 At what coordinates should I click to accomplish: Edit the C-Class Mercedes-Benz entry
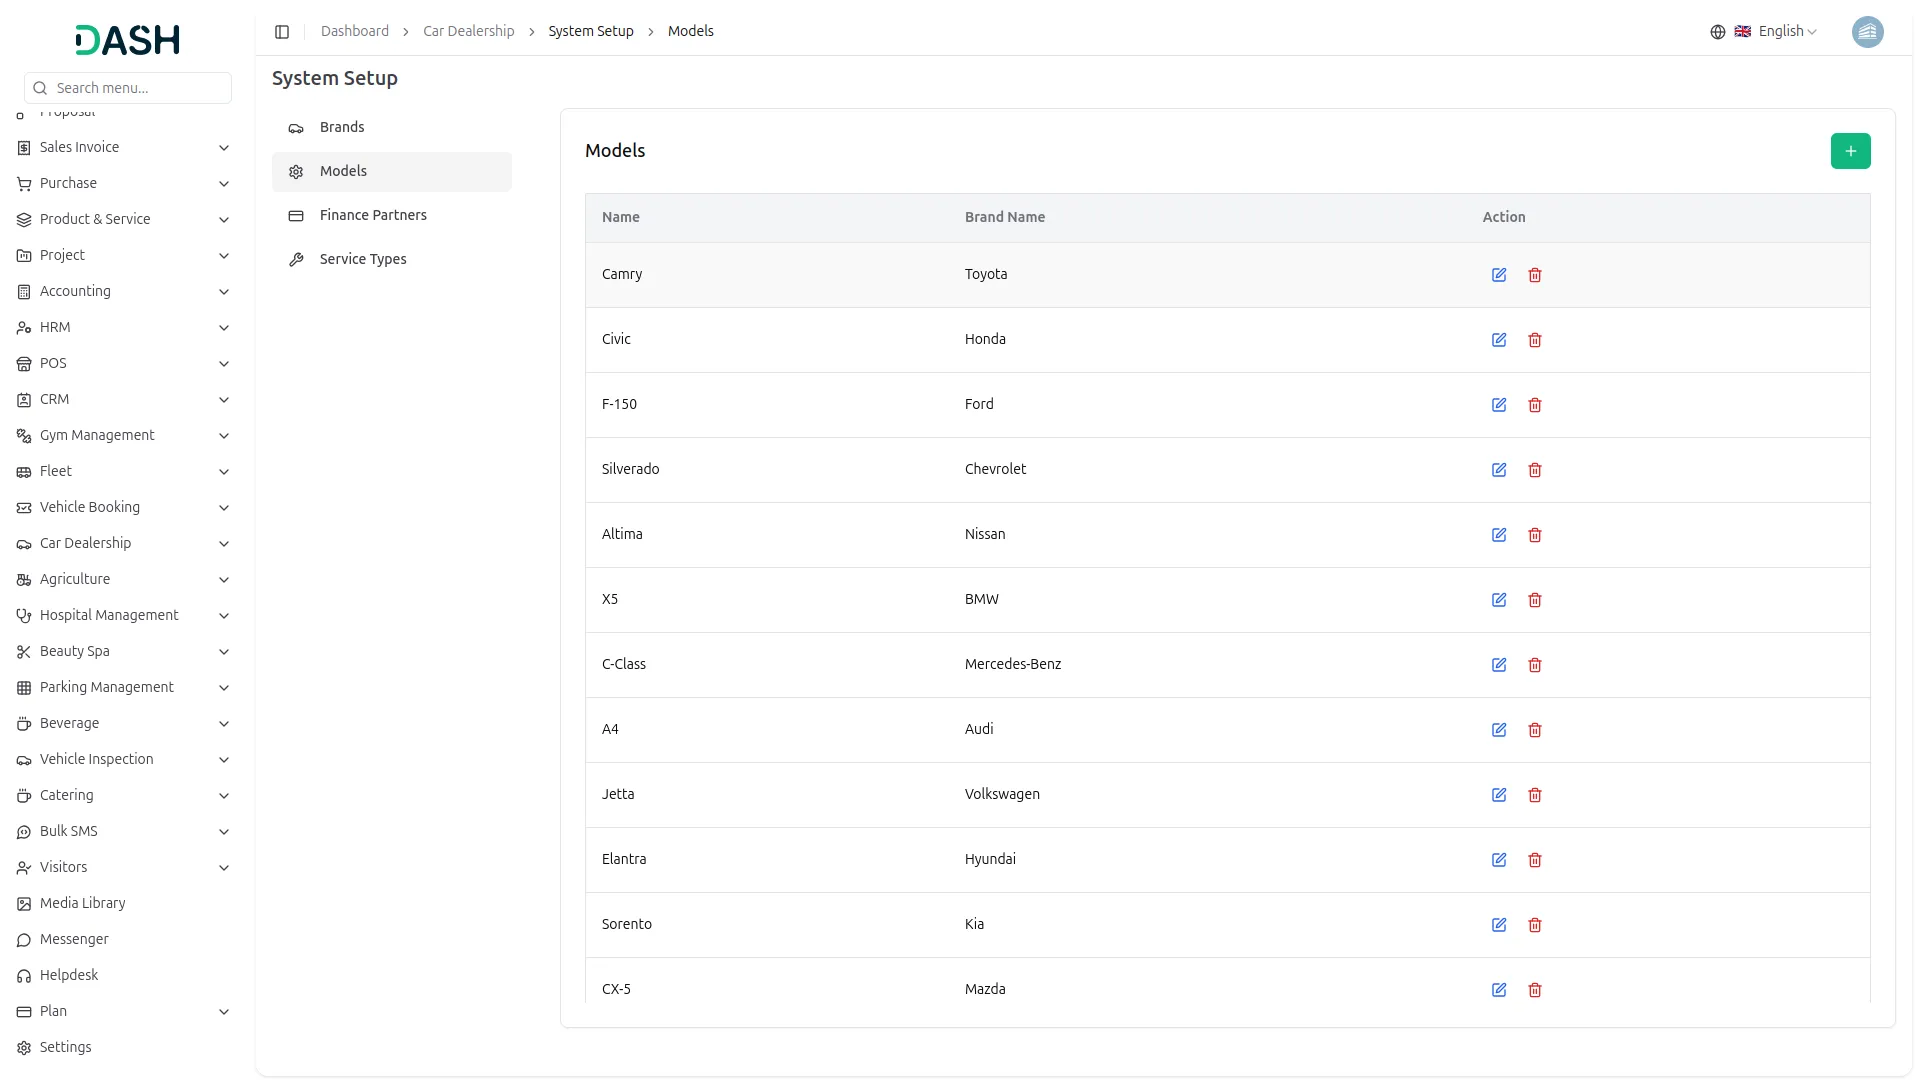tap(1499, 665)
